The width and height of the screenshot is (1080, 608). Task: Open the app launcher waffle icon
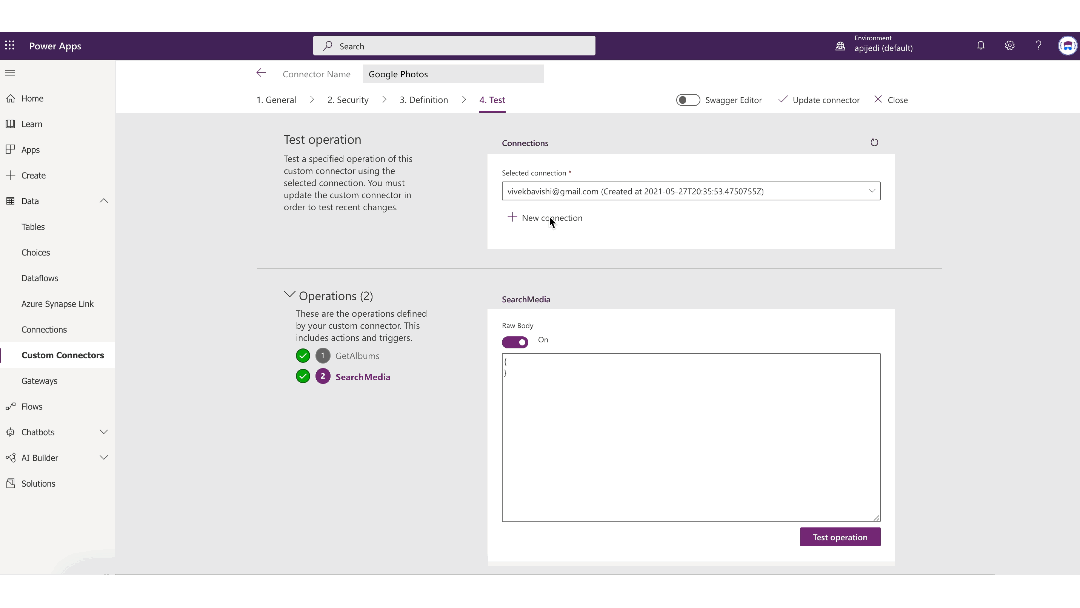[x=10, y=46]
